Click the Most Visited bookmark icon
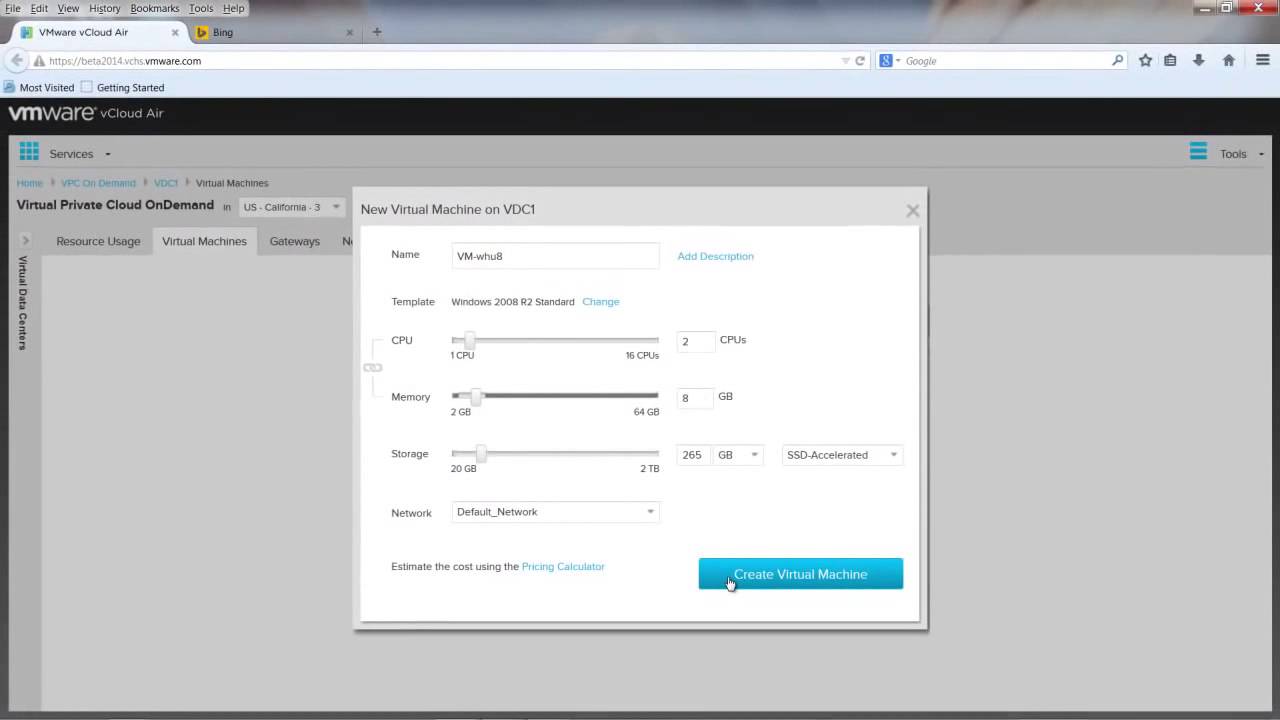Viewport: 1280px width, 720px height. 10,87
